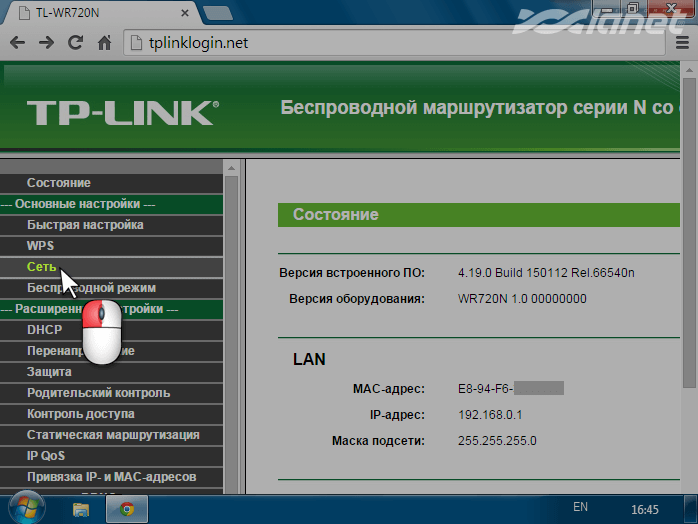Open Статическая маршрутизация section
The height and width of the screenshot is (524, 698).
(113, 435)
